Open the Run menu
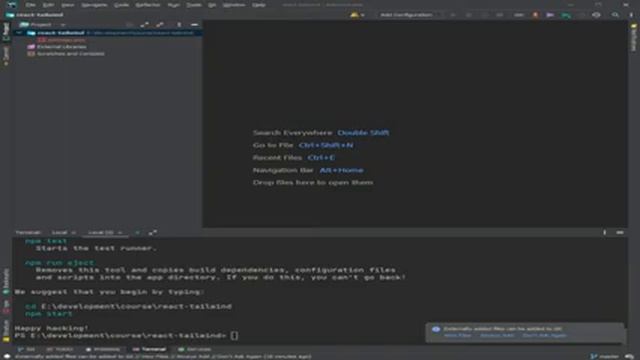The image size is (640, 360). (173, 5)
